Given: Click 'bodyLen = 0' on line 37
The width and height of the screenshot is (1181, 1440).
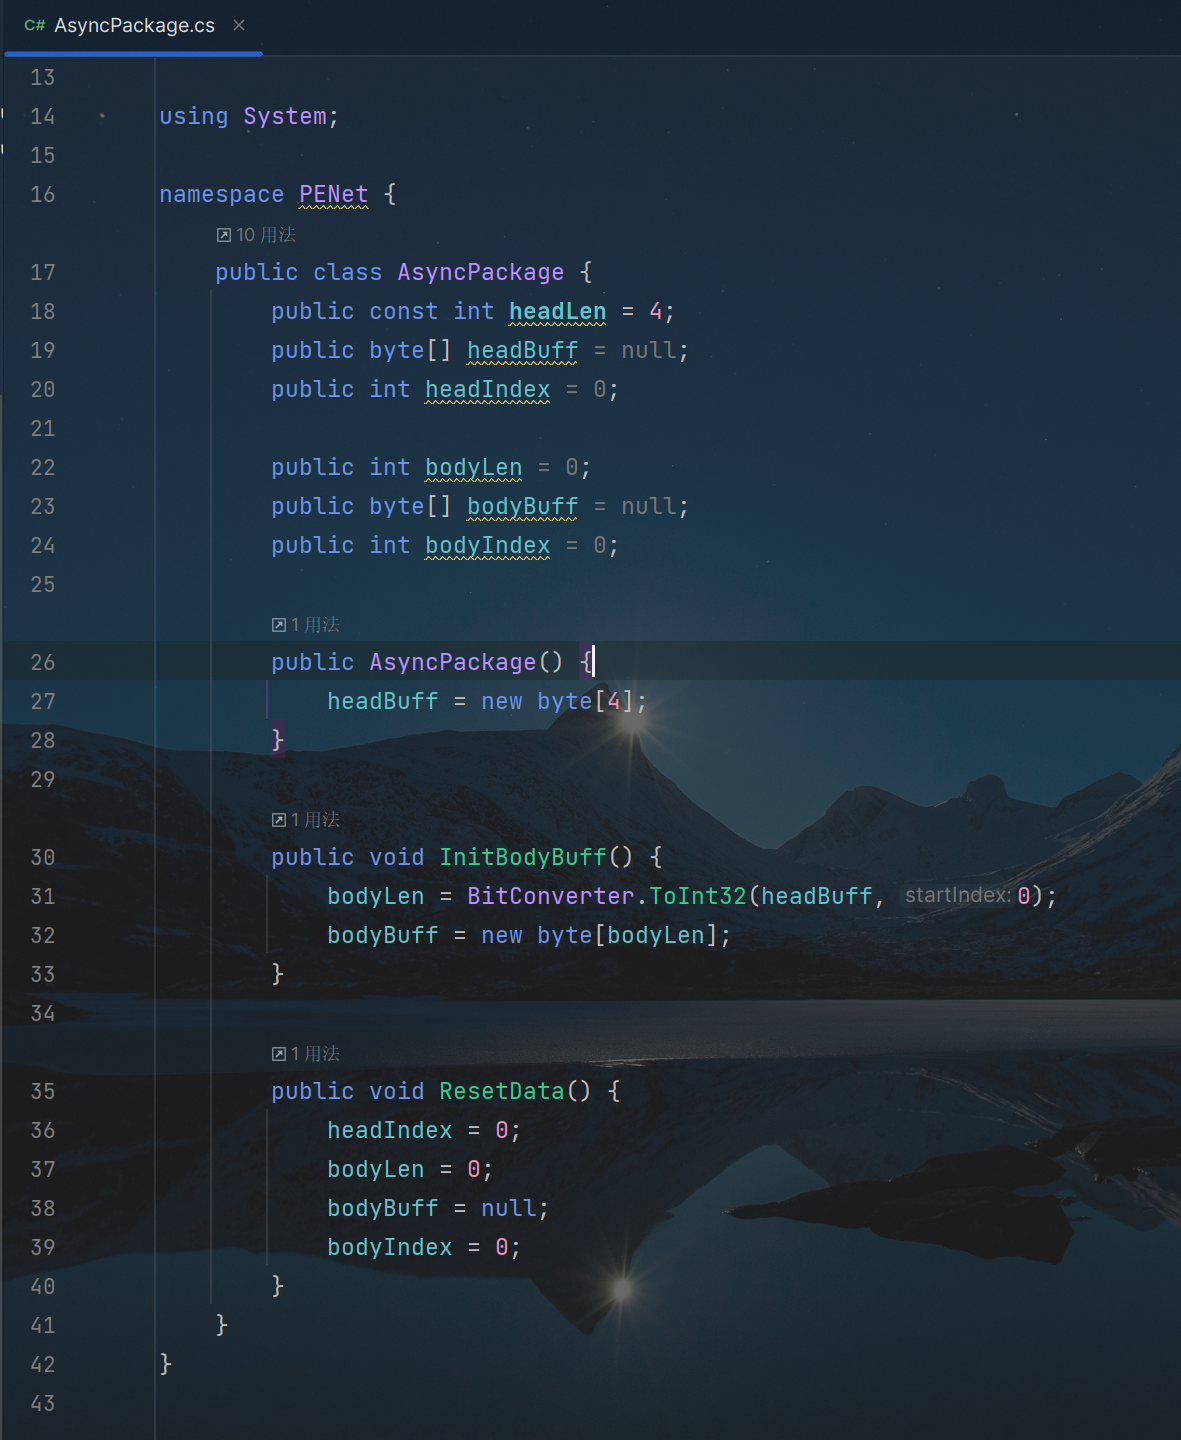Looking at the screenshot, I should click(404, 1170).
